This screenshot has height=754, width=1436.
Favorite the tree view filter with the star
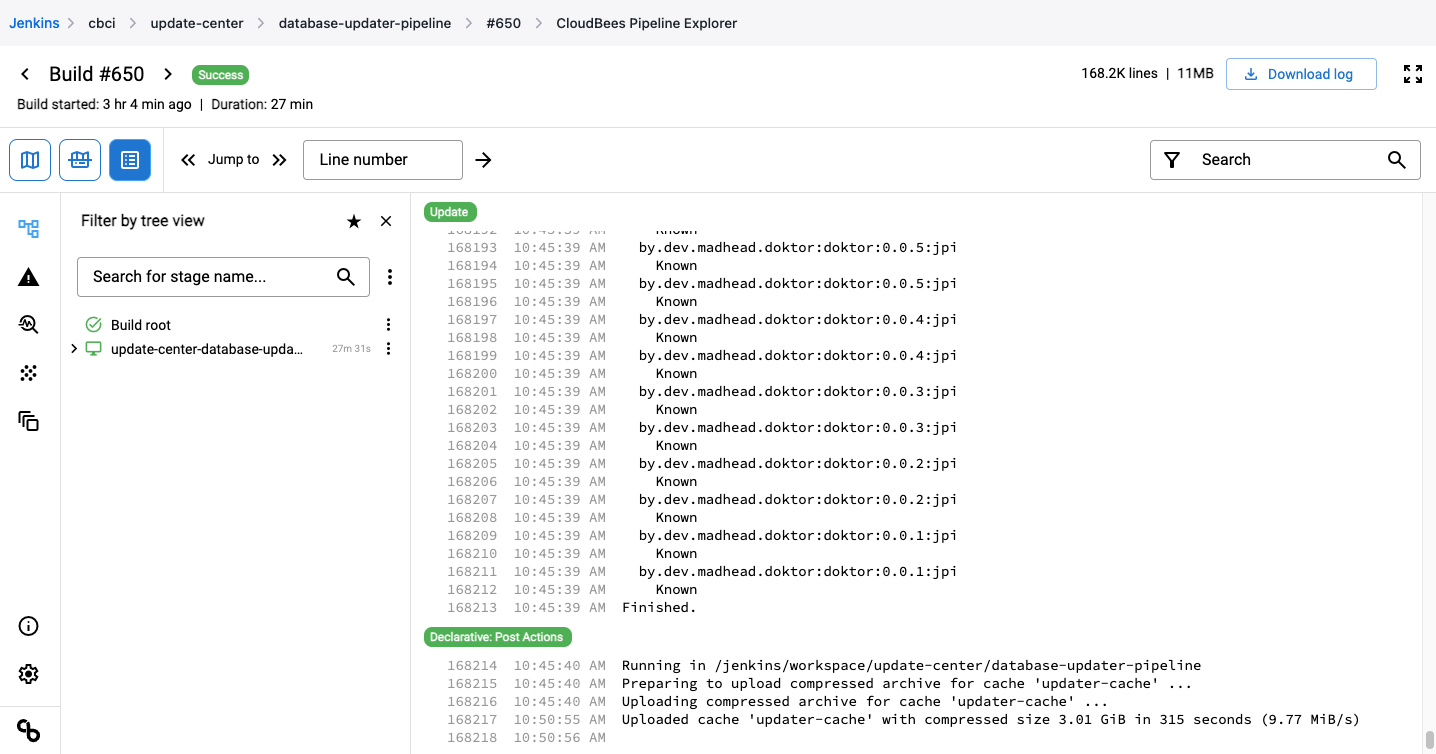354,221
